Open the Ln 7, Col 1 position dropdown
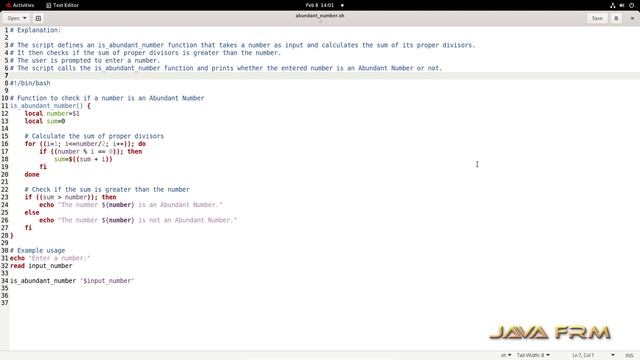640x360 pixels. click(x=593, y=355)
